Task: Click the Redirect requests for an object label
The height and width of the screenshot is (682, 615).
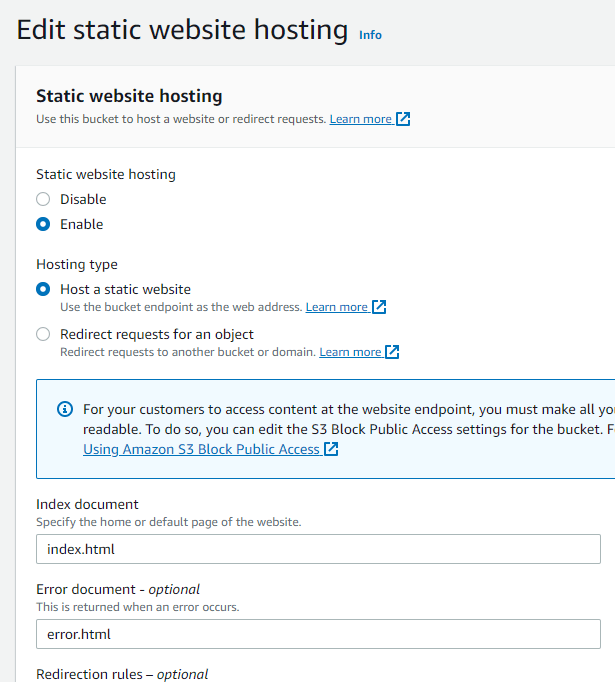Action: coord(157,334)
